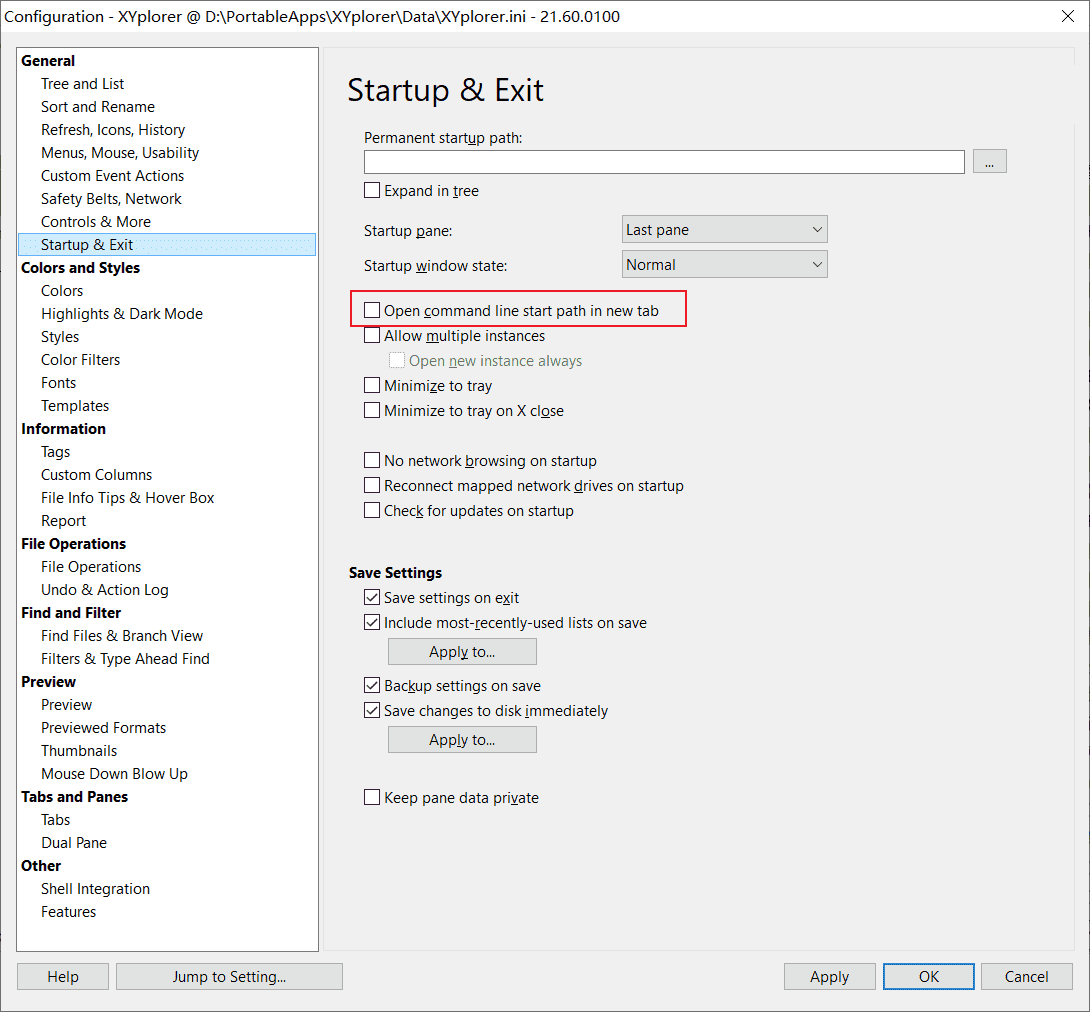This screenshot has height=1012, width=1090.
Task: Open the Help button
Action: coord(63,977)
